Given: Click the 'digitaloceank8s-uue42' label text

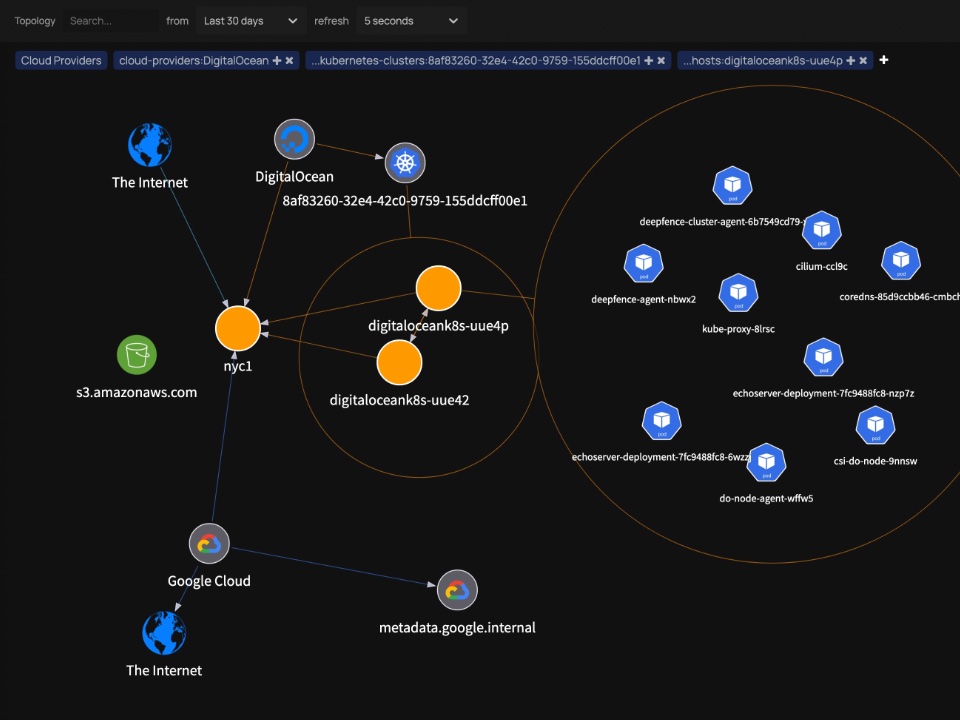Looking at the screenshot, I should (x=399, y=400).
